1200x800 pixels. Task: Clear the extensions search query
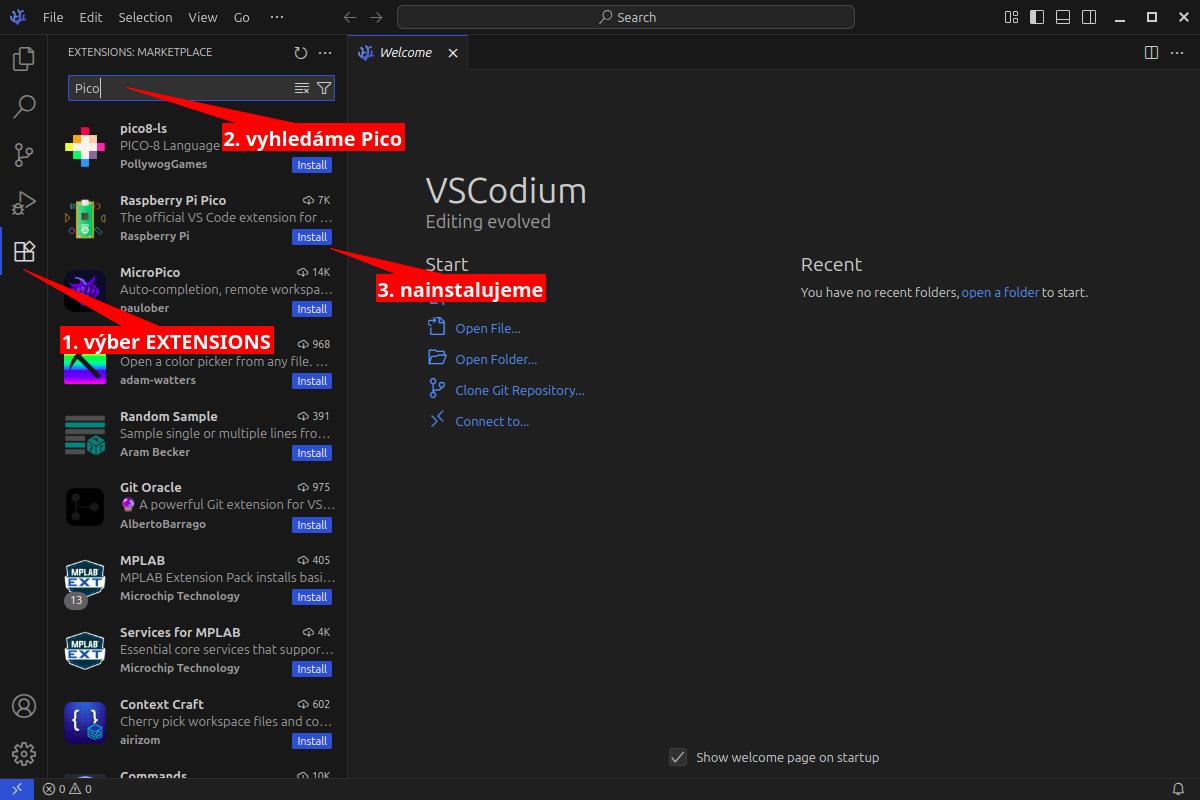tap(301, 88)
